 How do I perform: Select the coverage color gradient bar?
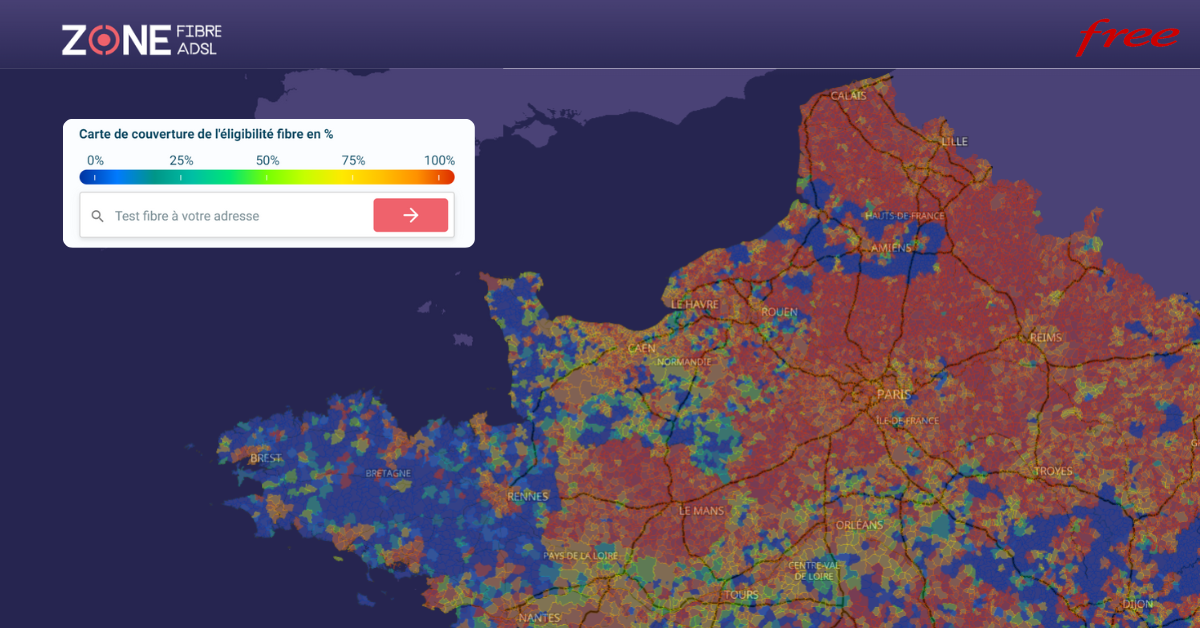pos(267,177)
